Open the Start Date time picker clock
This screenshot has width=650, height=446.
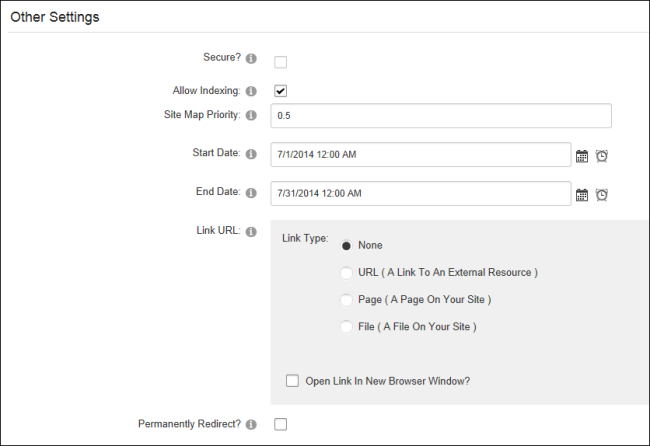(x=601, y=156)
